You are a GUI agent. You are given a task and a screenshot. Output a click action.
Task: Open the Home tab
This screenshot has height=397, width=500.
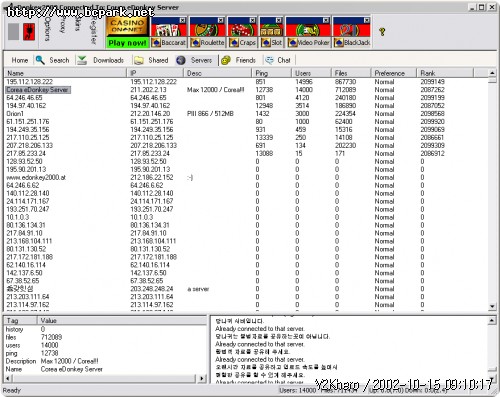(20, 60)
